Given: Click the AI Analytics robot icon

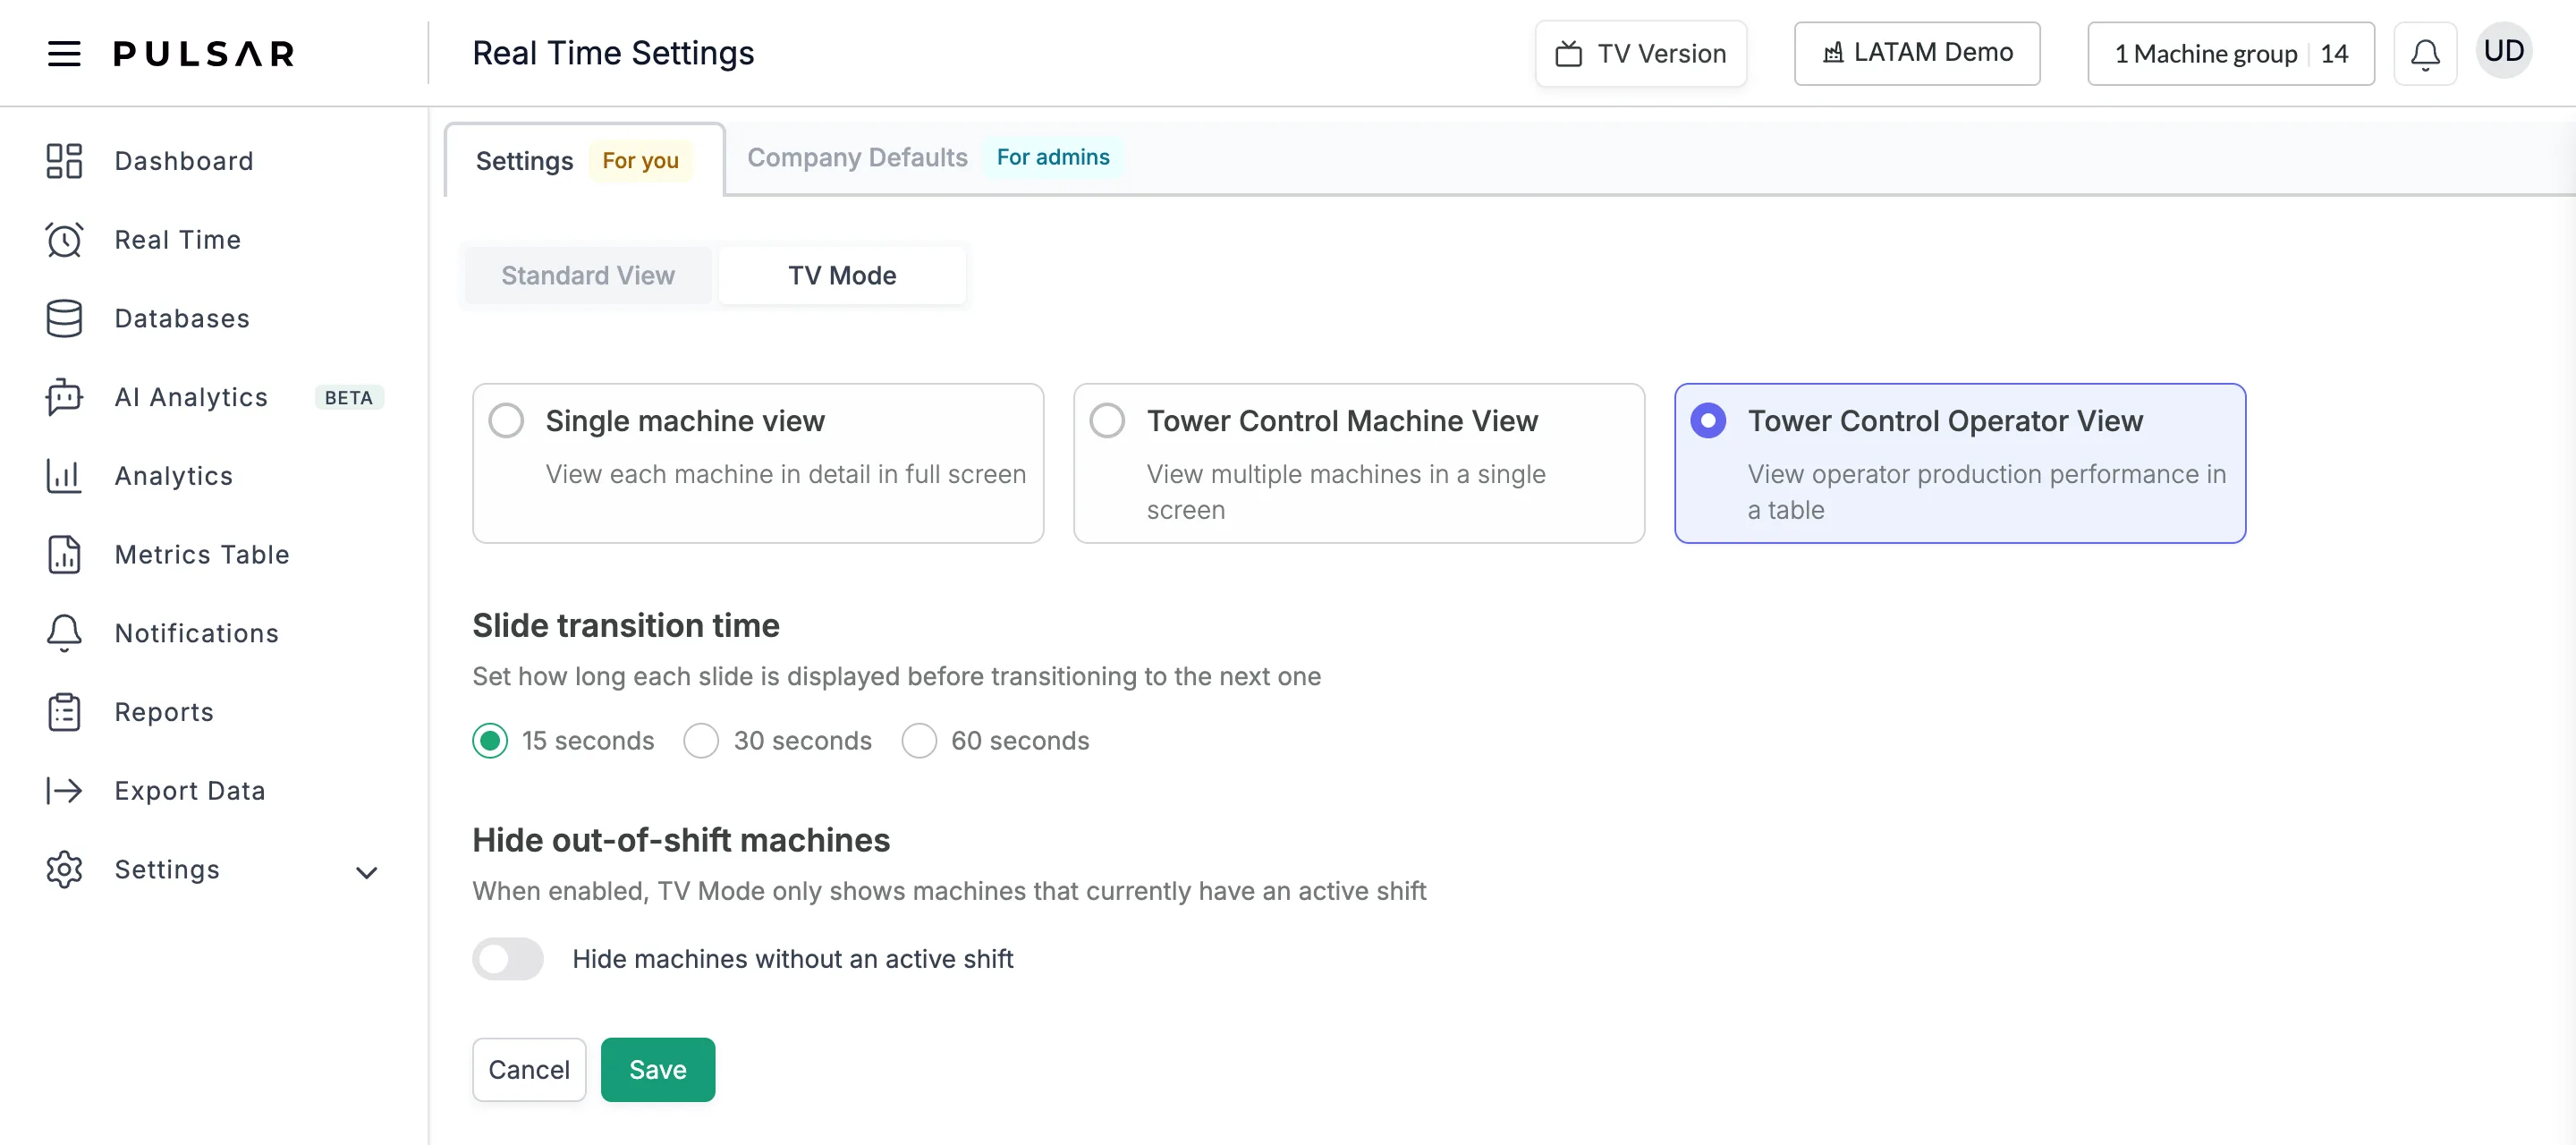Looking at the screenshot, I should point(64,397).
